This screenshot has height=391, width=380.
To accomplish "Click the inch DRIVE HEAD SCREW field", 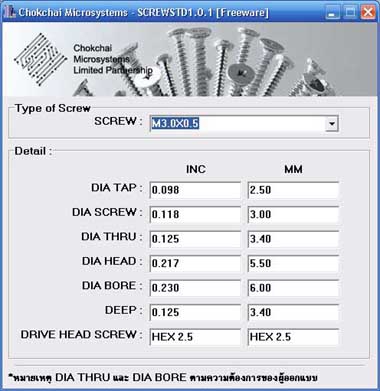I will point(195,337).
